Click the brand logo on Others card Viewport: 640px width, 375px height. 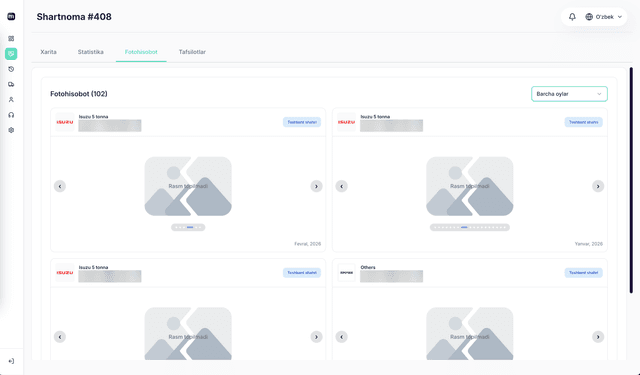347,273
